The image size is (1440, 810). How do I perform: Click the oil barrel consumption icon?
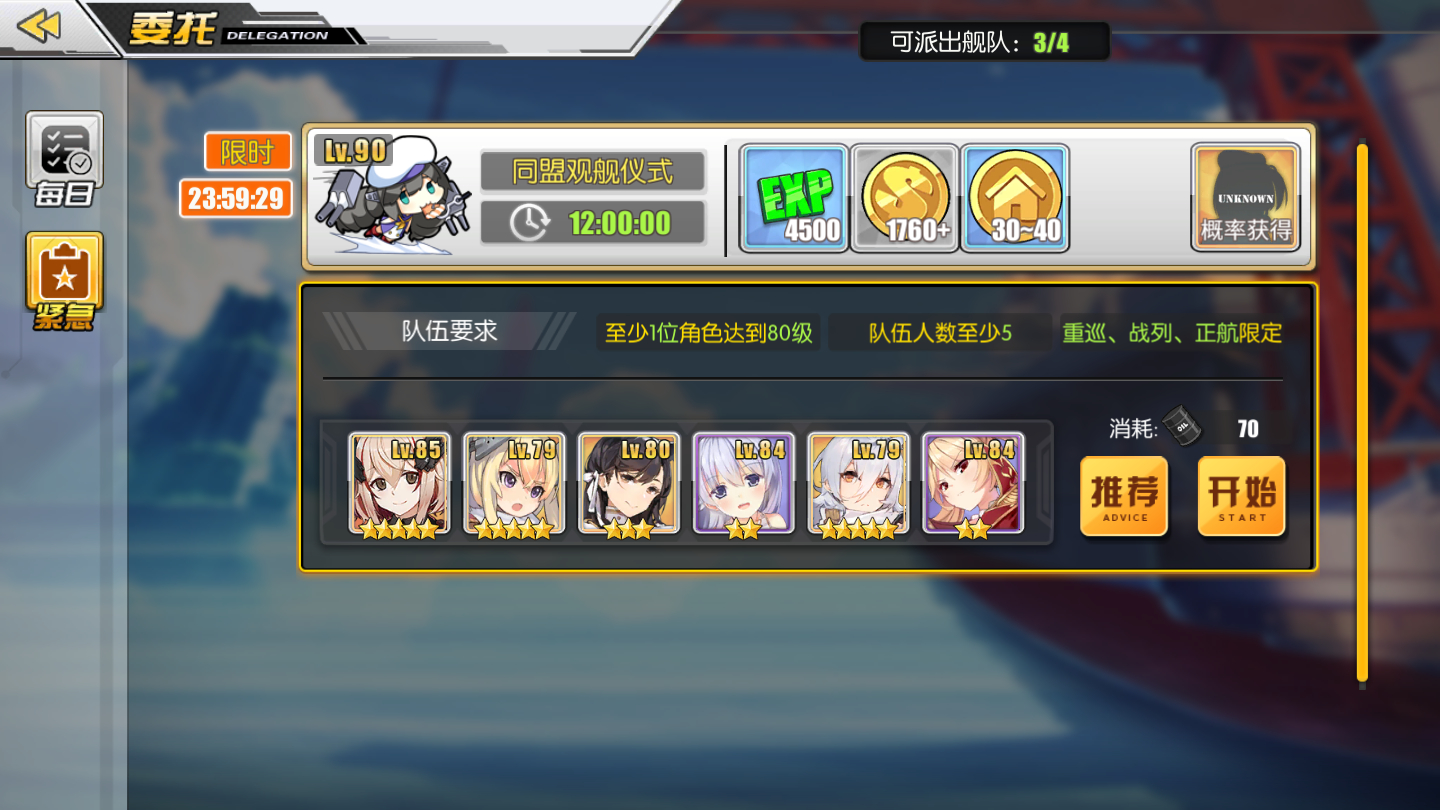1182,426
